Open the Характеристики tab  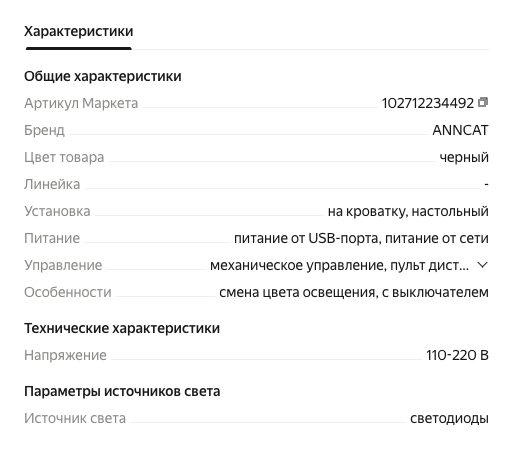pyautogui.click(x=79, y=31)
